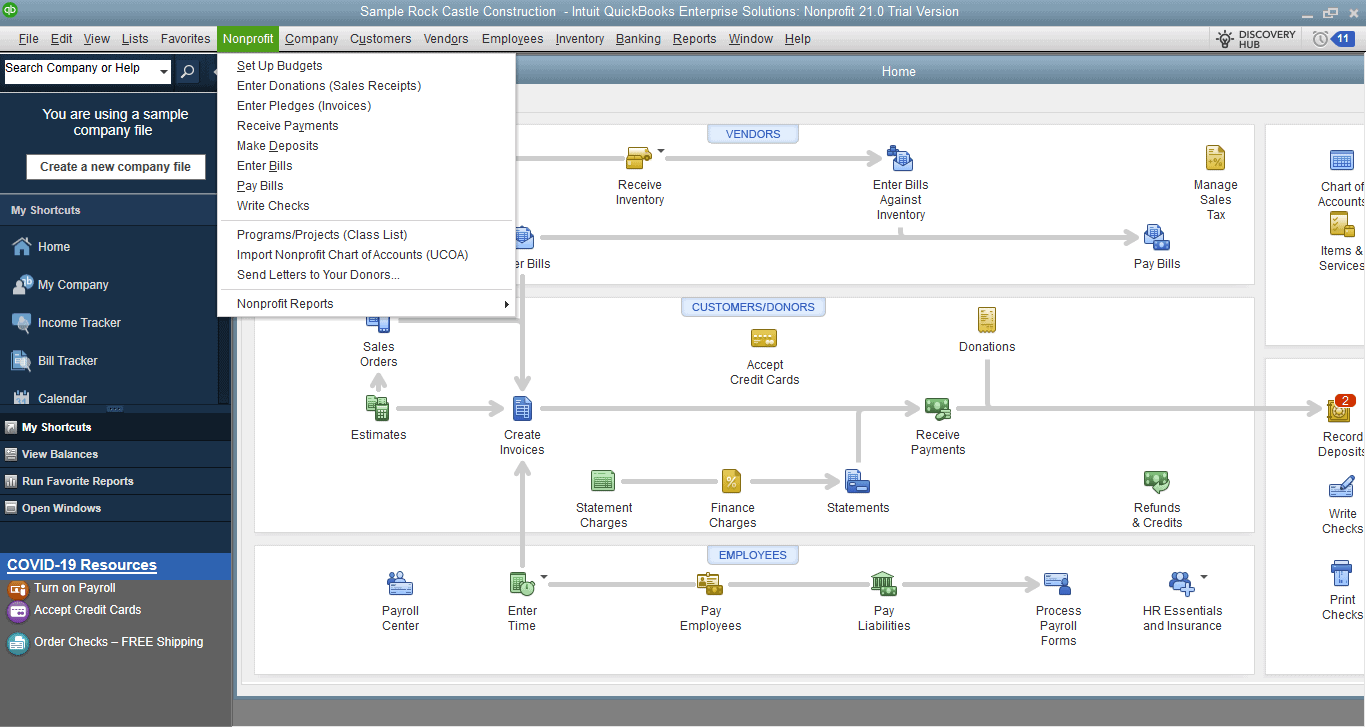Click the reminders clock showing 11
1366x727 pixels.
click(x=1332, y=39)
